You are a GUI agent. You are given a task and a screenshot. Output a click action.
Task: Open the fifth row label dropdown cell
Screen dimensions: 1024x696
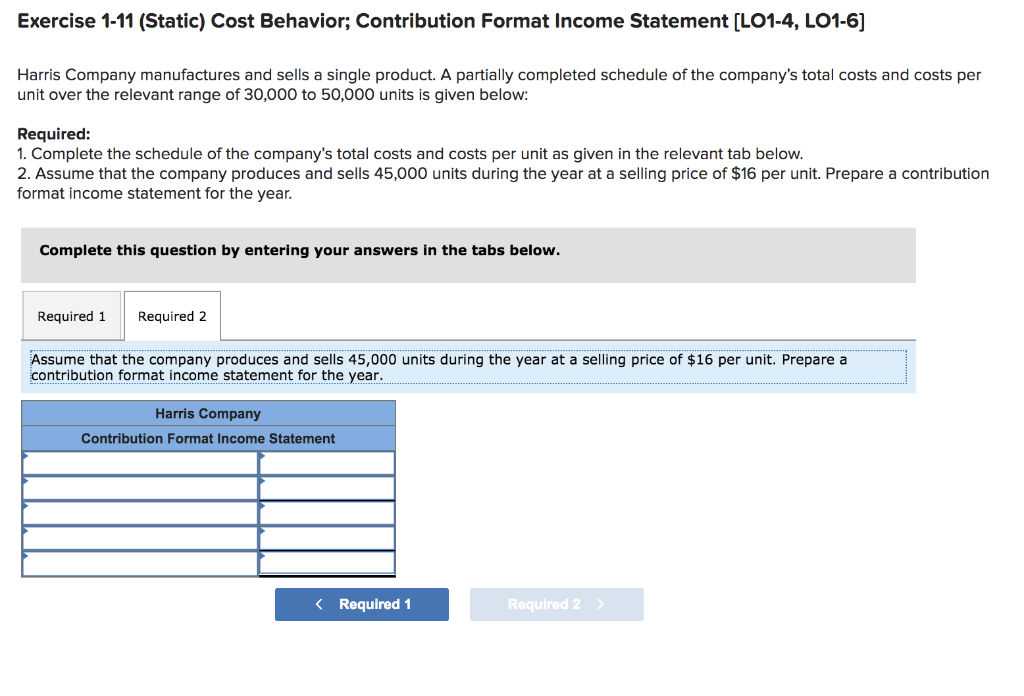[140, 563]
